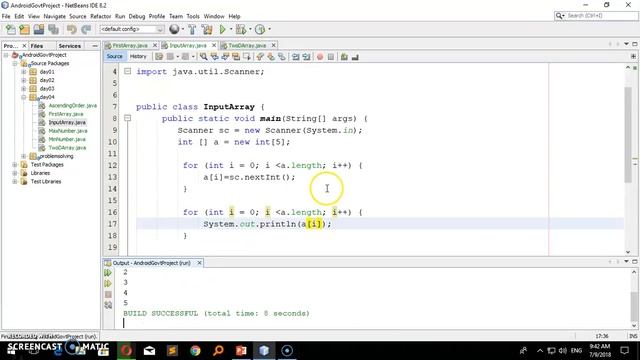Click the Uncomment icon at end of editor toolbar

[355, 57]
